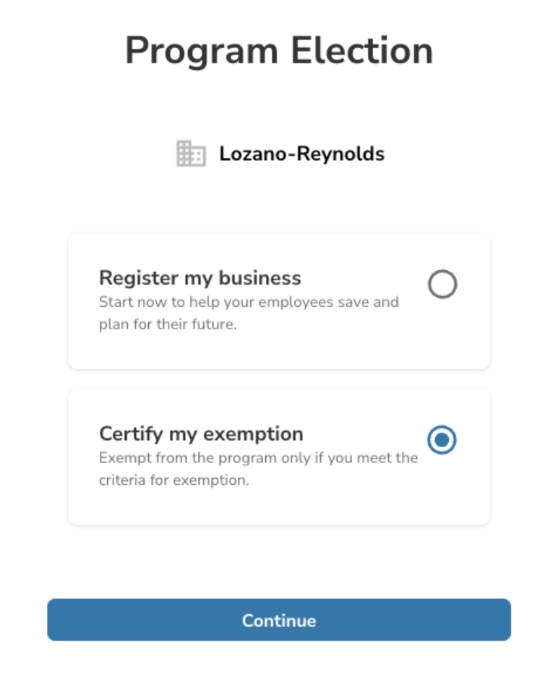Image resolution: width=557 pixels, height=679 pixels.
Task: Choose the Certify my exemption title
Action: pyautogui.click(x=201, y=434)
